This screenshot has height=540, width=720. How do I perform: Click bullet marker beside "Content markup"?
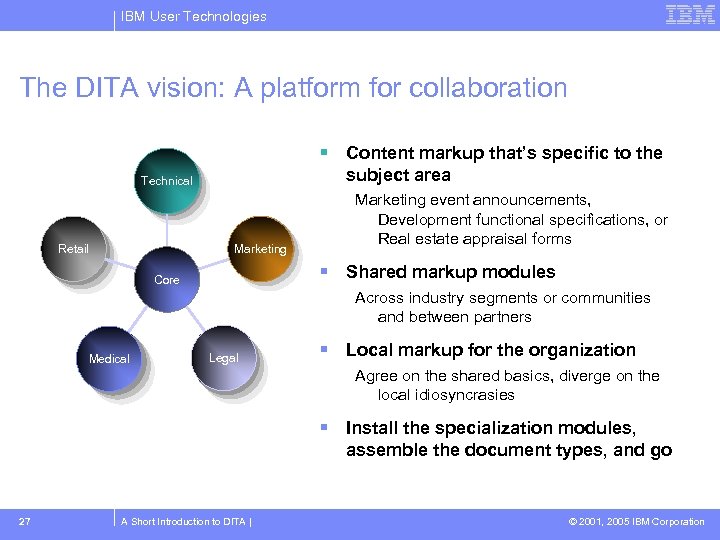(324, 152)
